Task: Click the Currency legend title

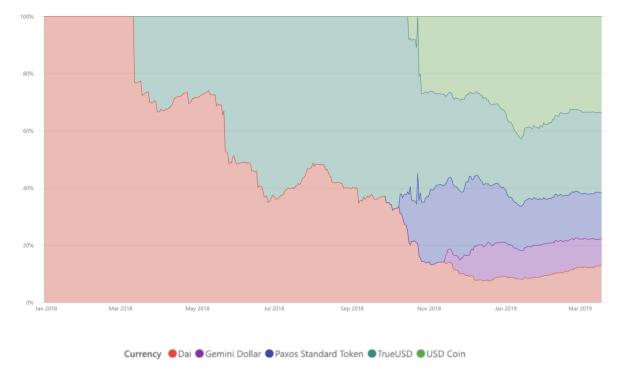Action: coord(142,354)
